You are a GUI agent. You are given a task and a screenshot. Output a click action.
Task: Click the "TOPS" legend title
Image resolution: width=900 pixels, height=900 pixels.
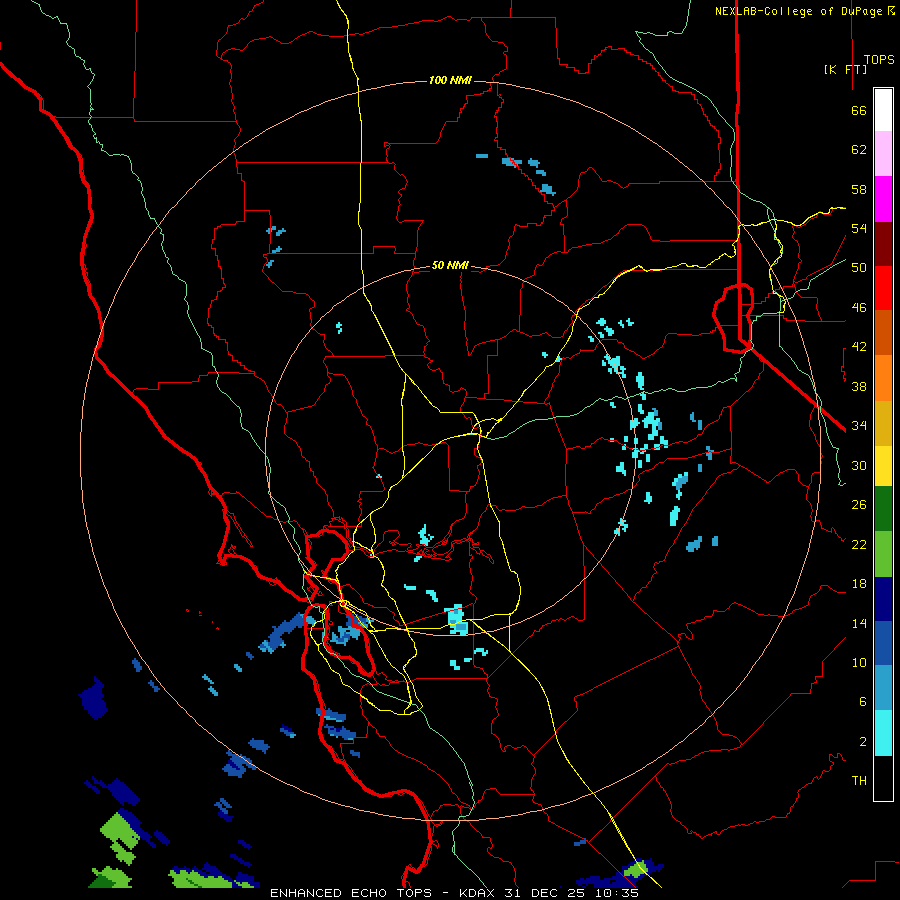click(879, 60)
